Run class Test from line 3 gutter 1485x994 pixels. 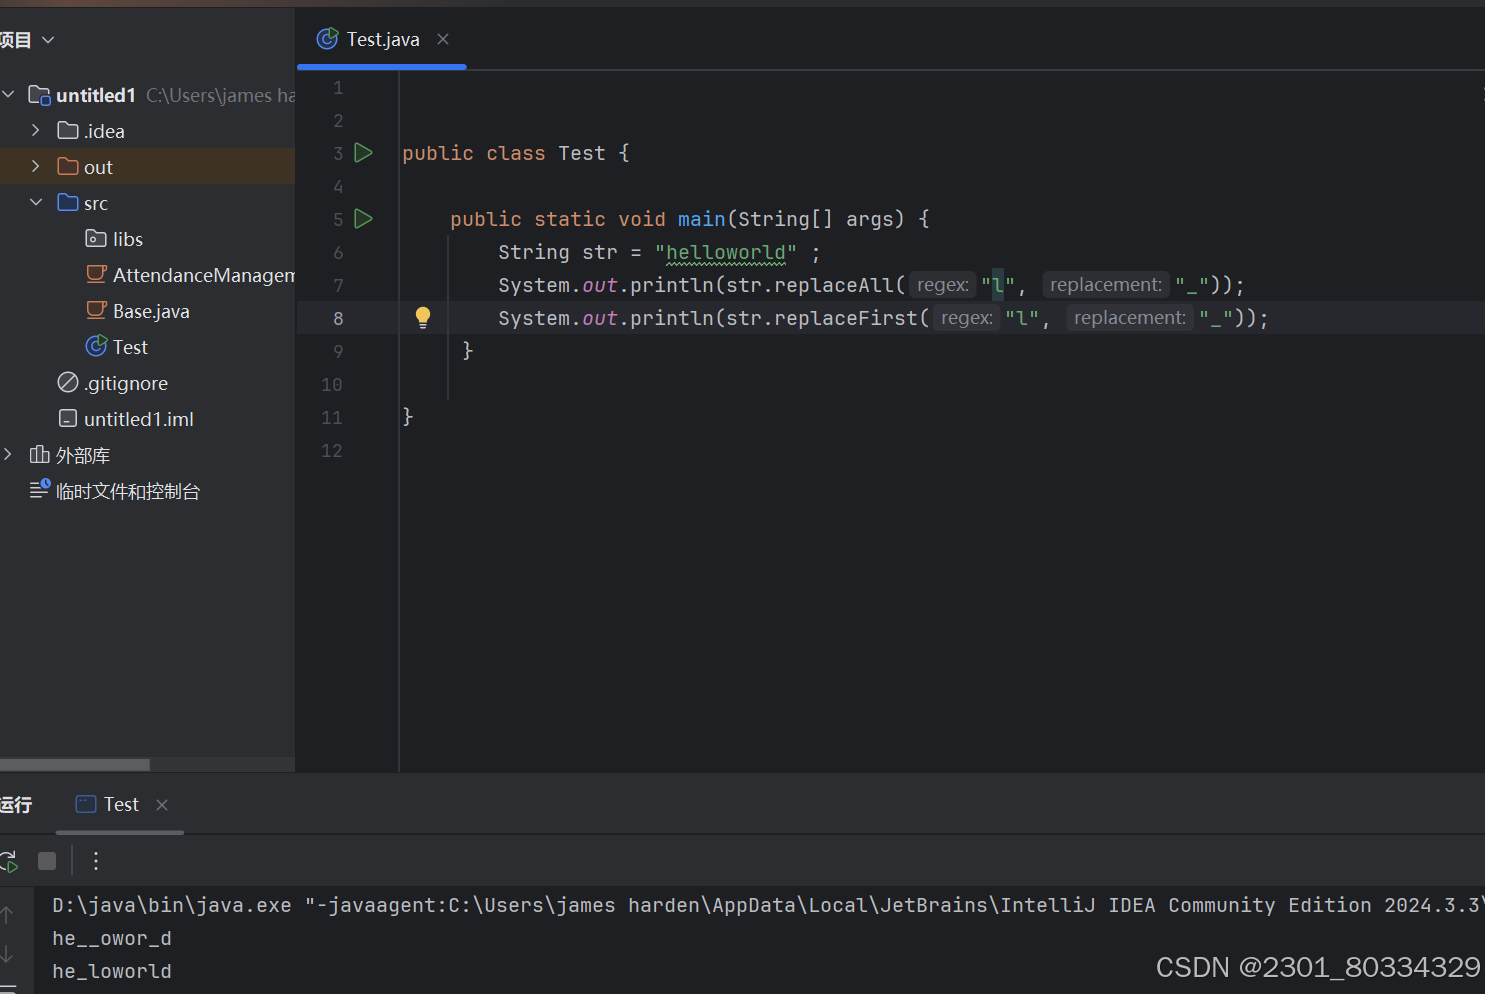[x=364, y=153]
